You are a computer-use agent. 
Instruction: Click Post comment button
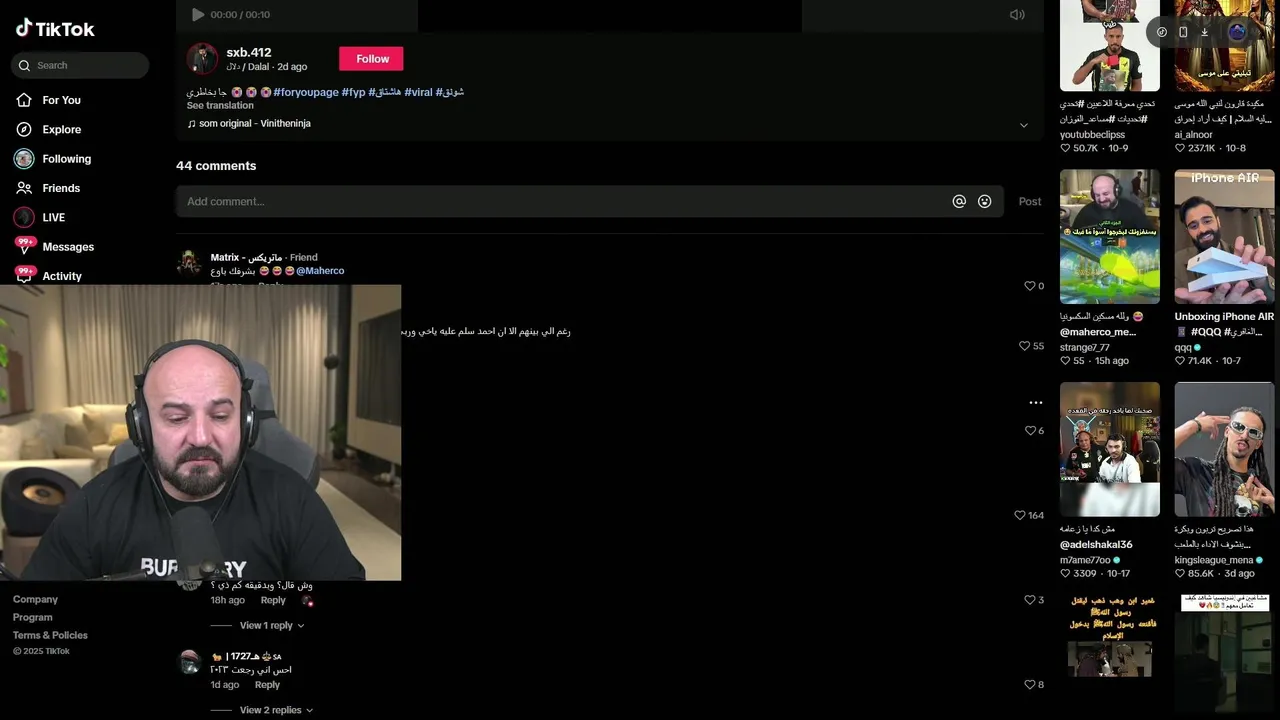(x=1030, y=202)
